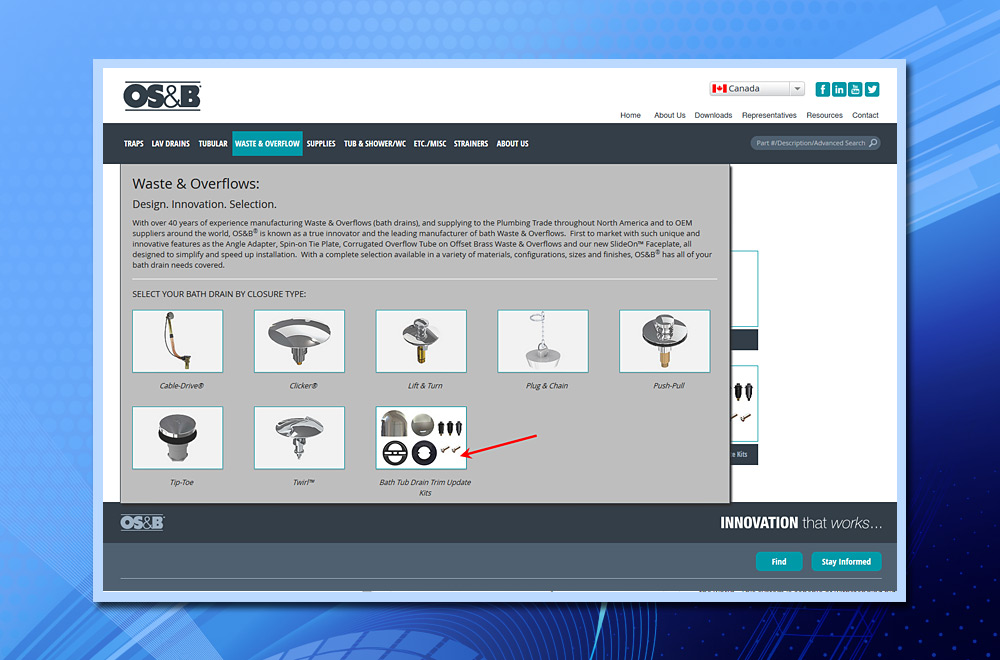Click the Twirl™ caption link
The height and width of the screenshot is (660, 1000).
point(303,482)
